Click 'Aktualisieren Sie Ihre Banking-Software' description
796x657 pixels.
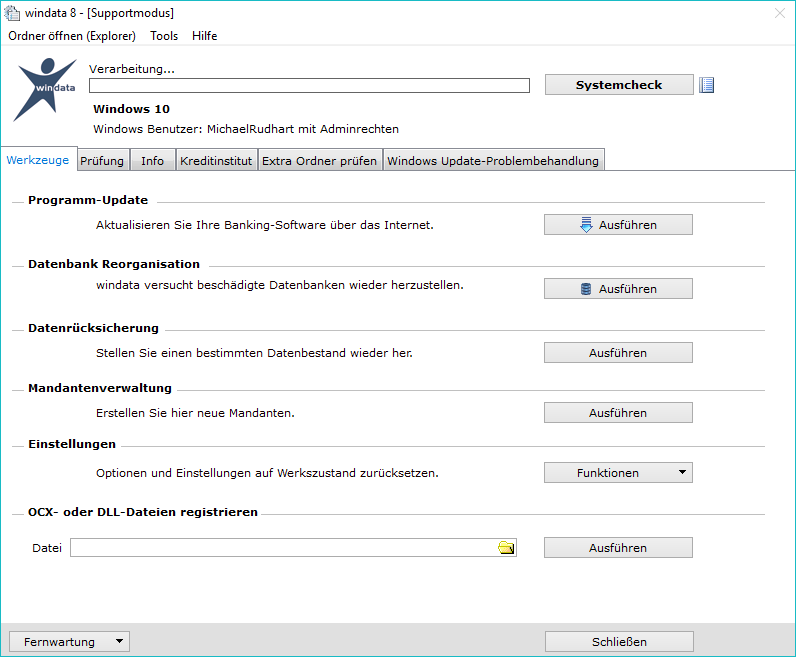point(265,225)
